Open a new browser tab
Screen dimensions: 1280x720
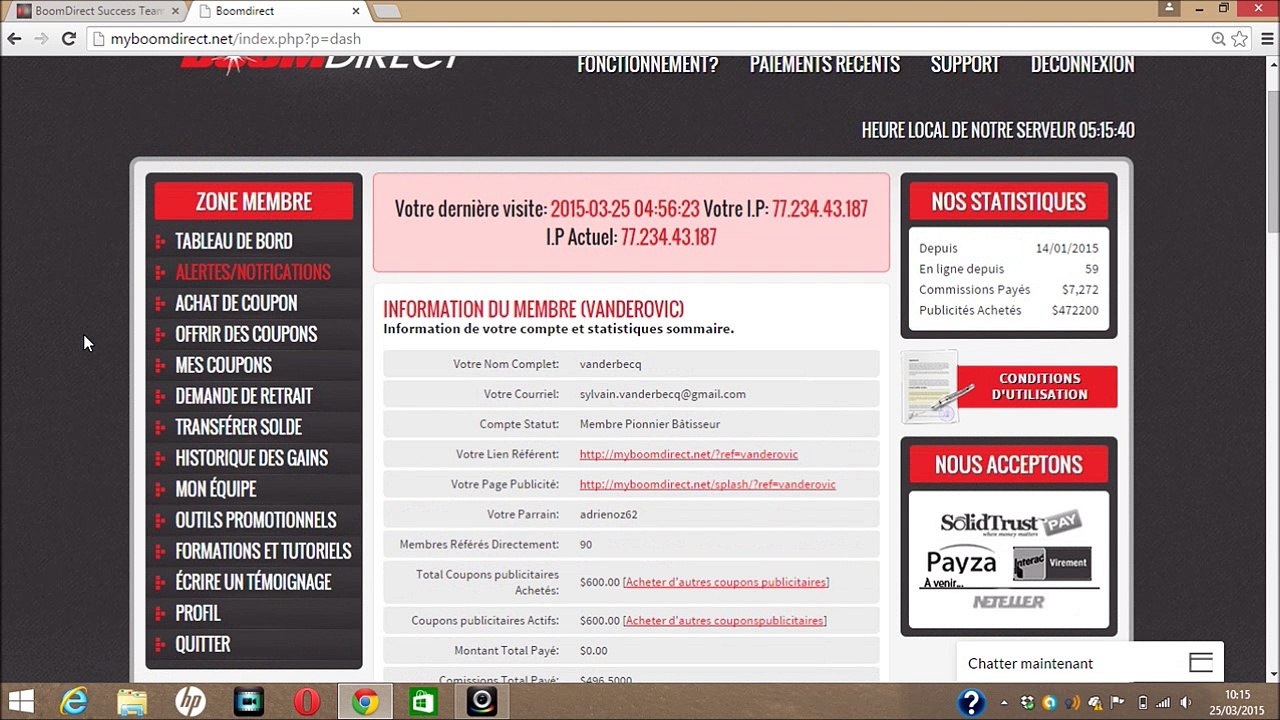386,11
